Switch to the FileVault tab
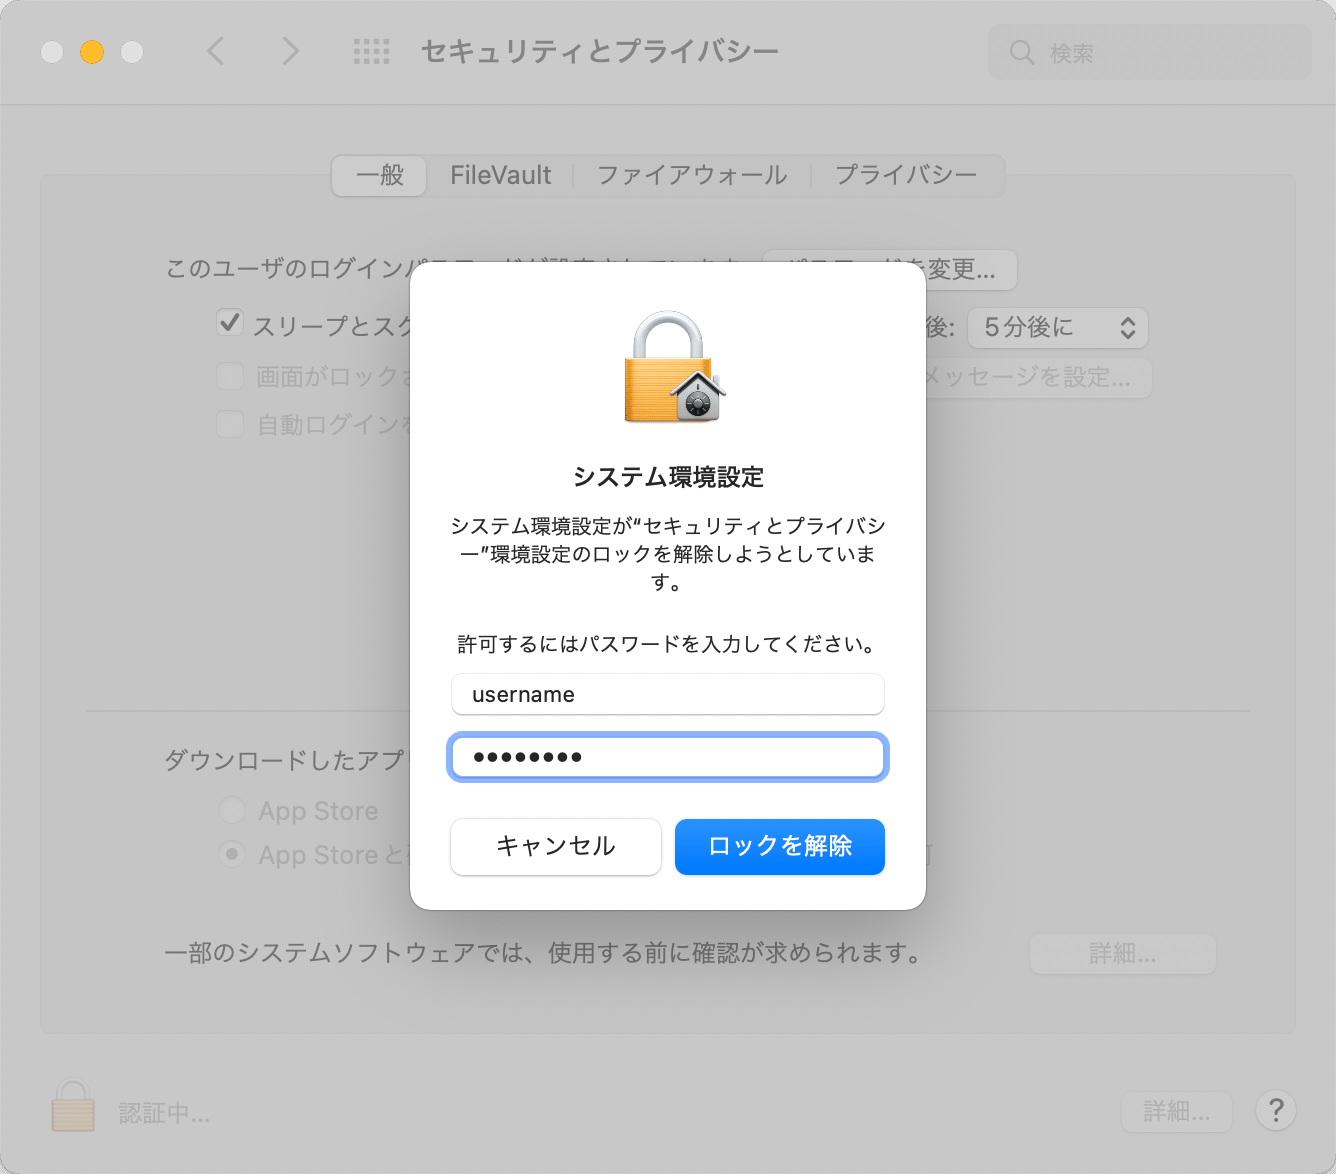 (x=501, y=175)
